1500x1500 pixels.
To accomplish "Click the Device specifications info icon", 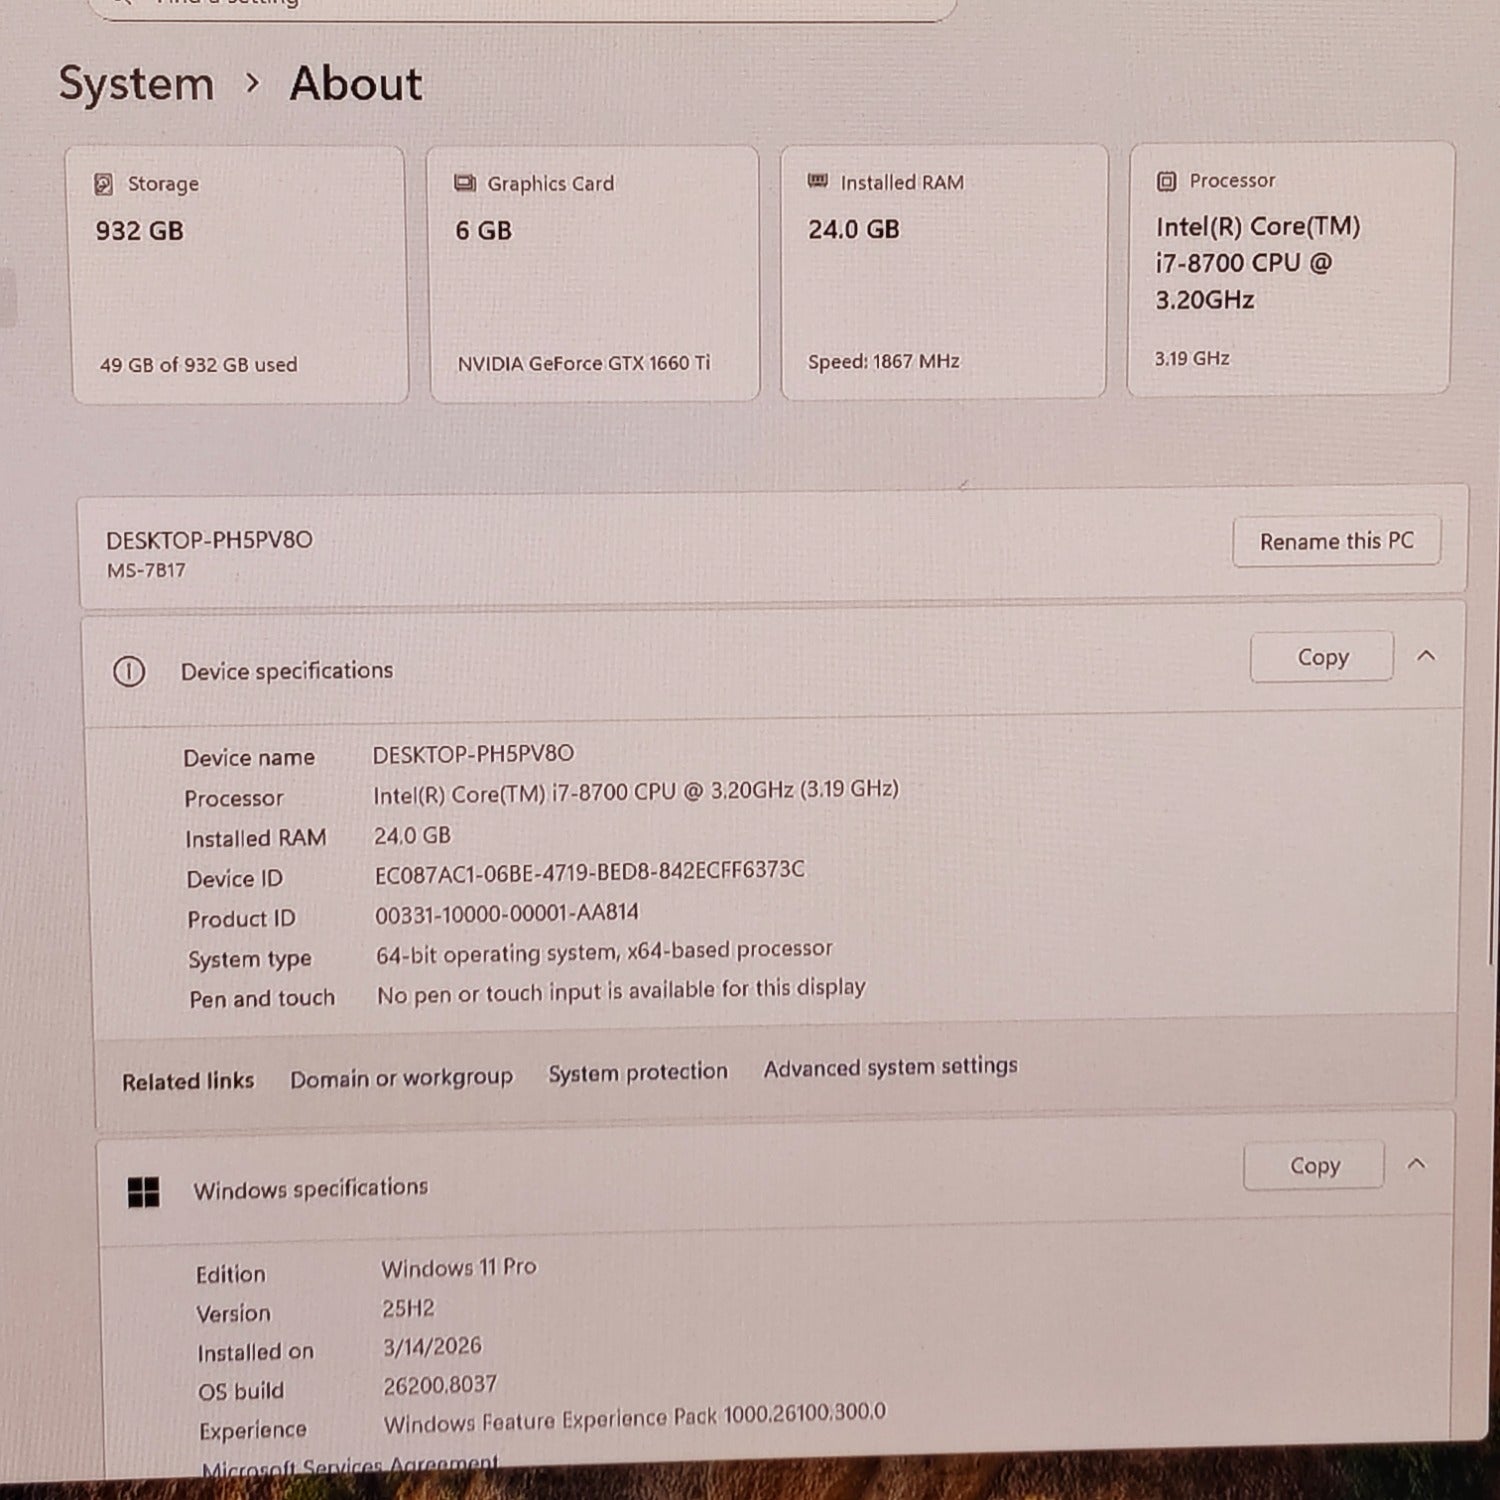I will pos(129,671).
